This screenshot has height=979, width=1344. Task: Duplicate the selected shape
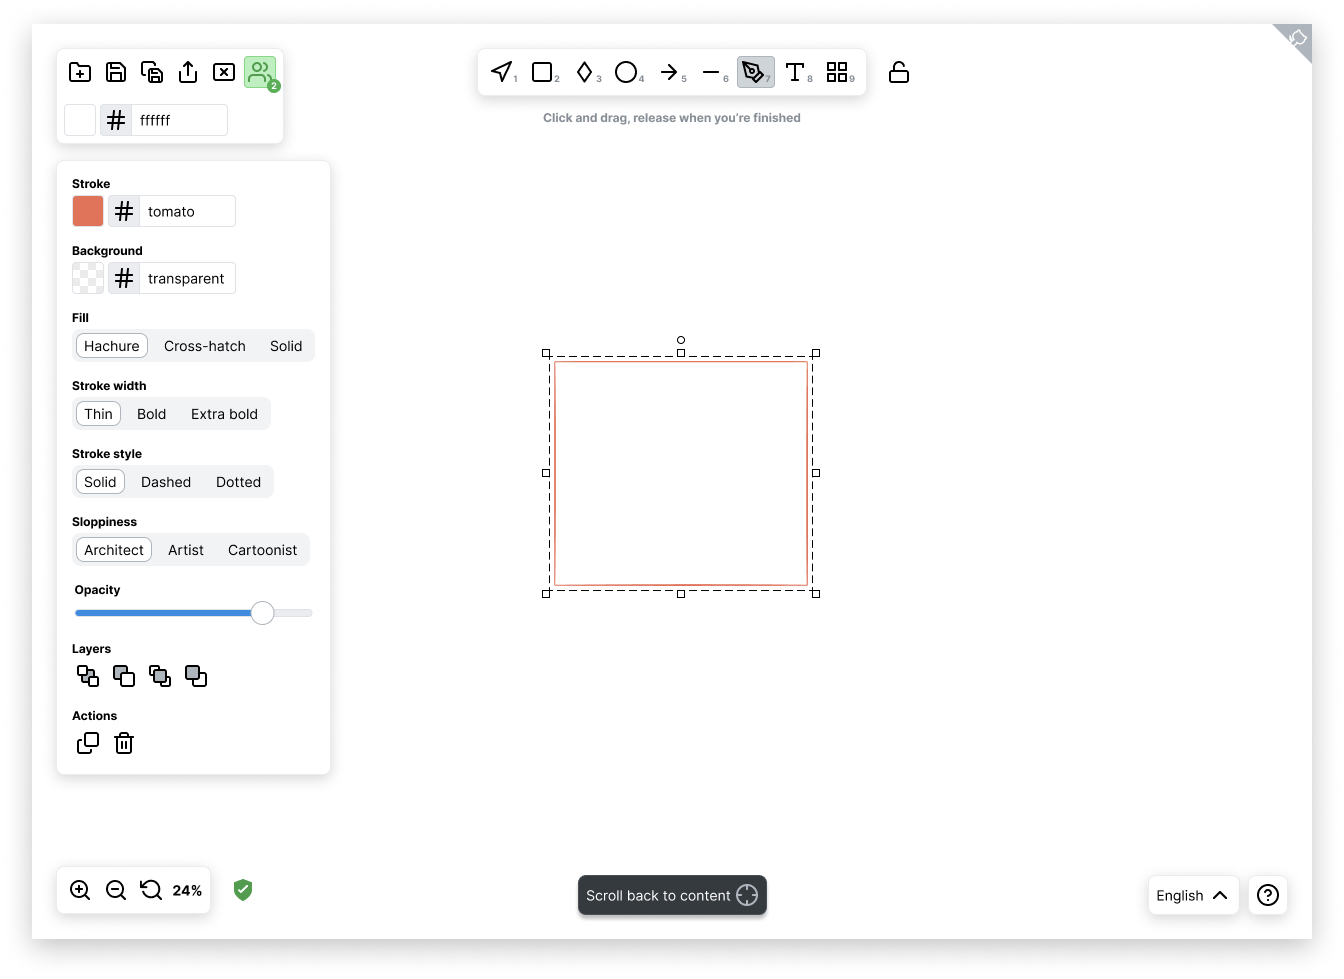pos(88,743)
